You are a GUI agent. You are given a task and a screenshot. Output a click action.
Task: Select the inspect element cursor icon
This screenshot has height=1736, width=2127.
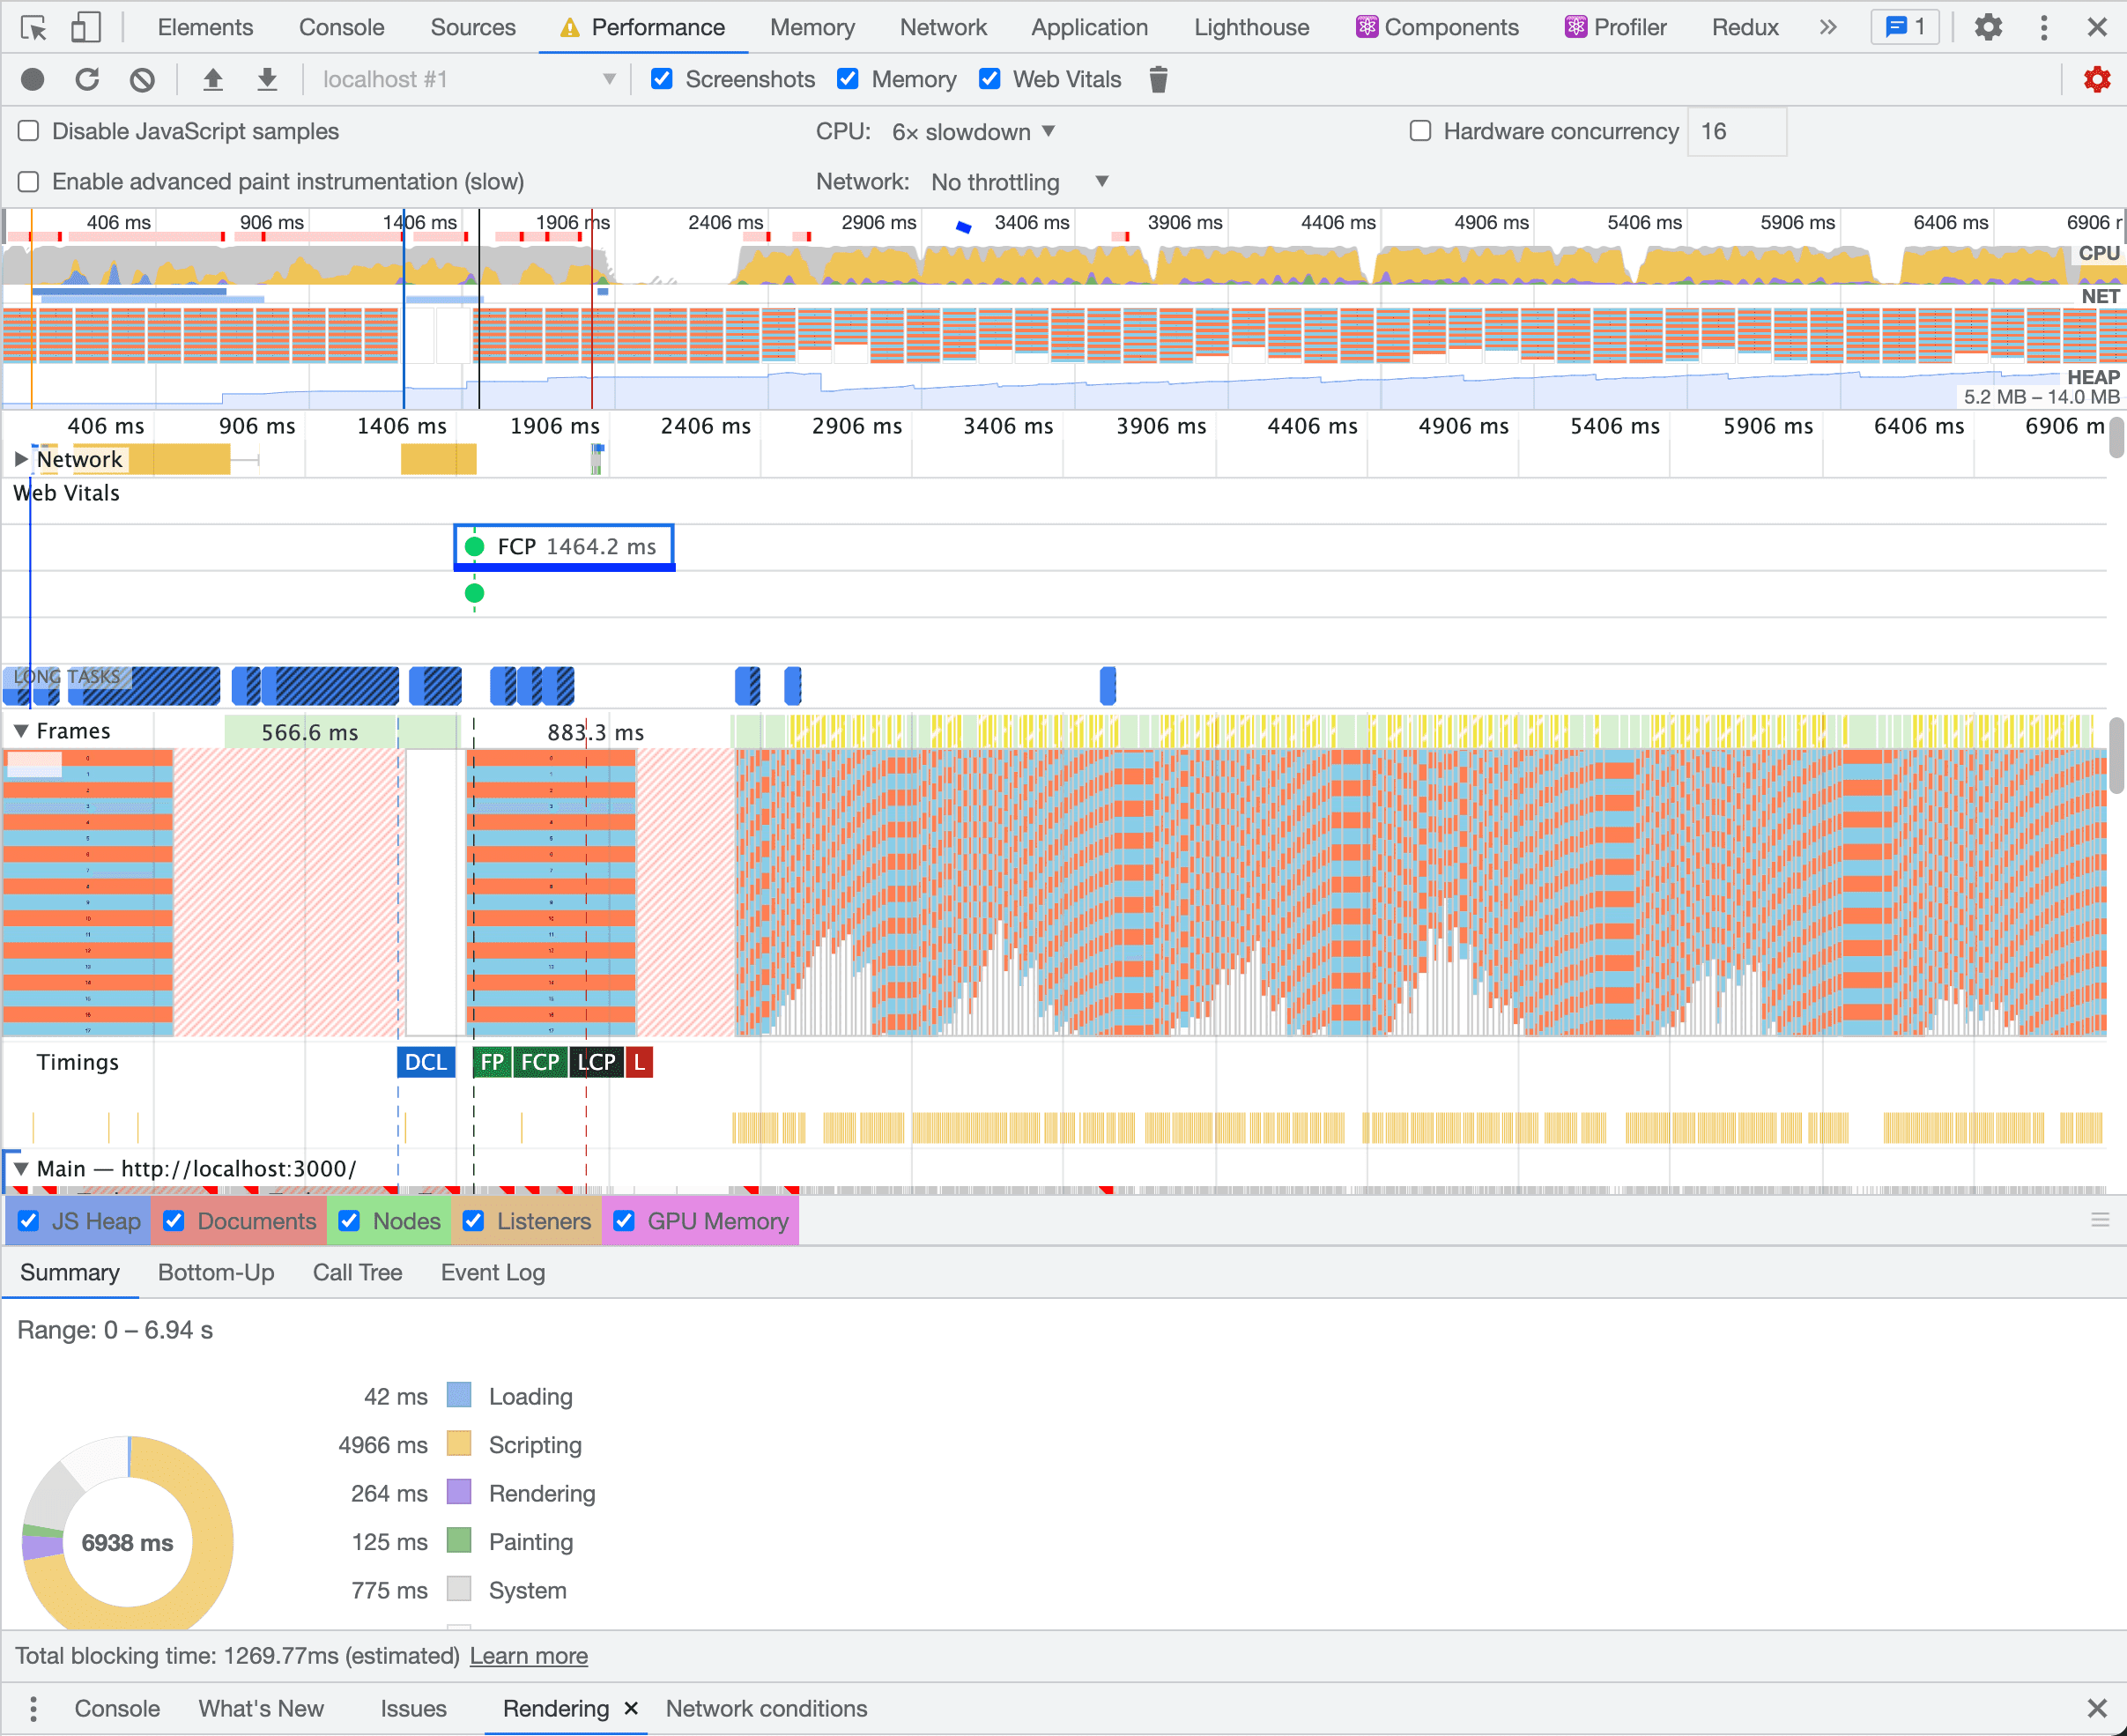point(33,27)
